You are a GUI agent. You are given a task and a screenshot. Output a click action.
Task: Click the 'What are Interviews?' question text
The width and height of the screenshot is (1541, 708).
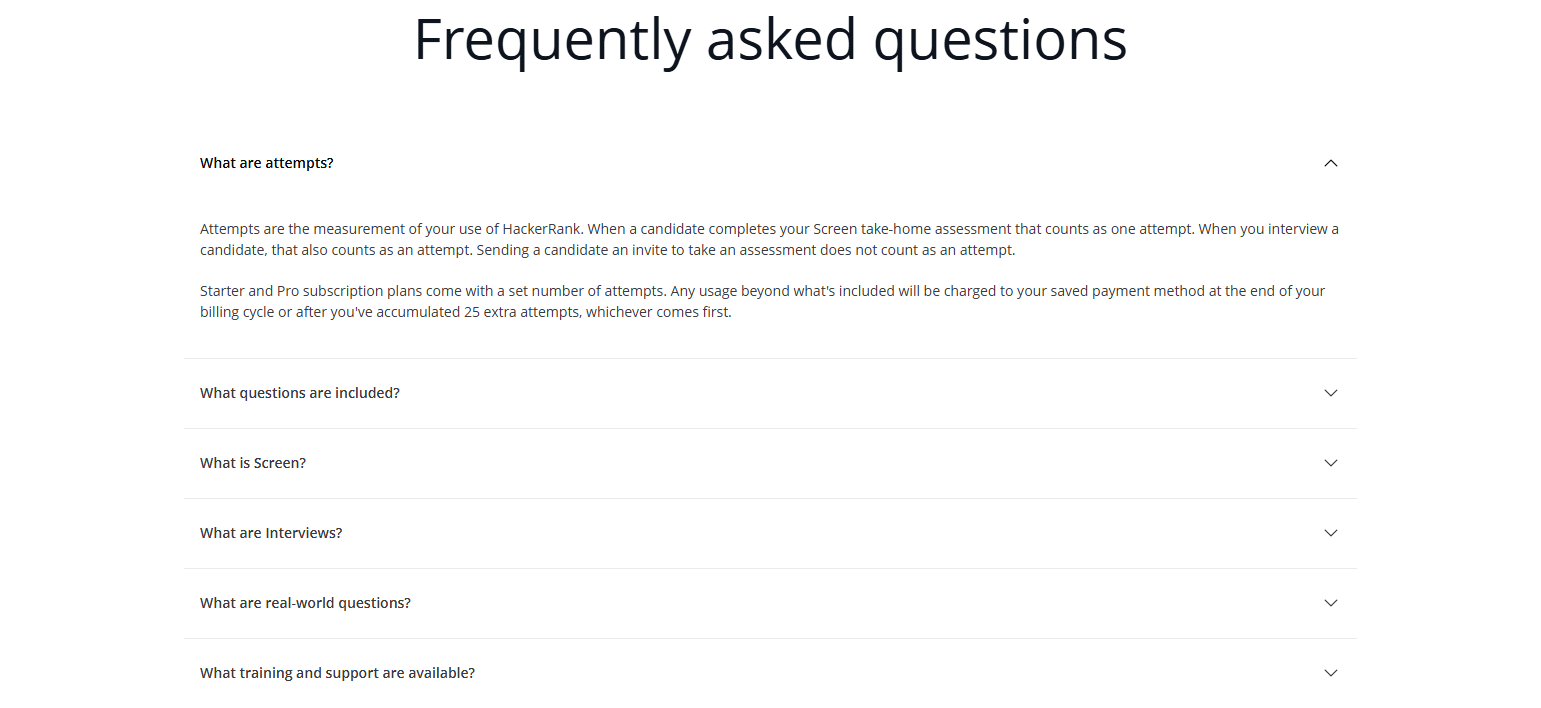(x=271, y=533)
